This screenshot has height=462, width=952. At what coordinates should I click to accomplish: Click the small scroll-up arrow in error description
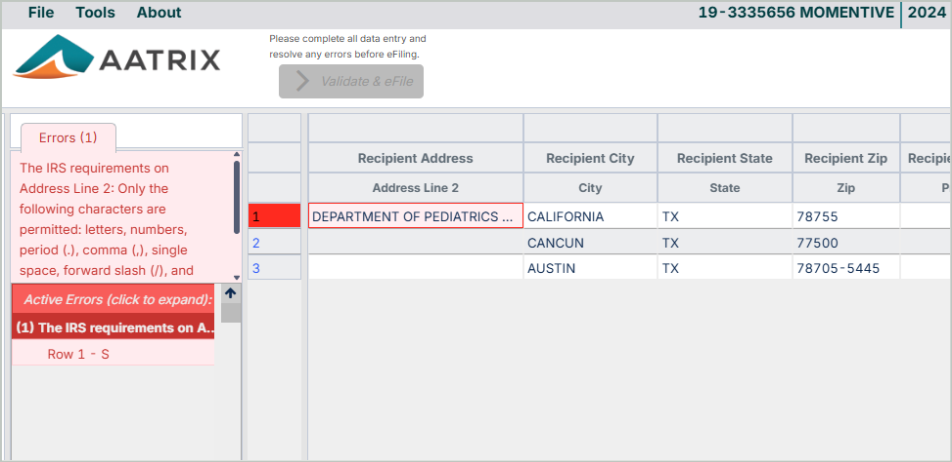point(237,155)
